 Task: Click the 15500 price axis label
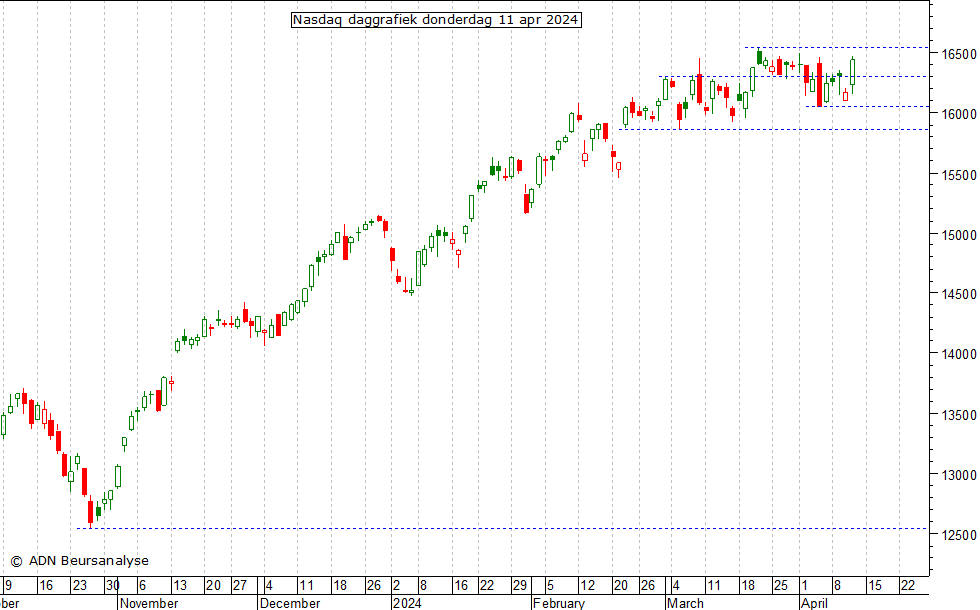click(959, 175)
